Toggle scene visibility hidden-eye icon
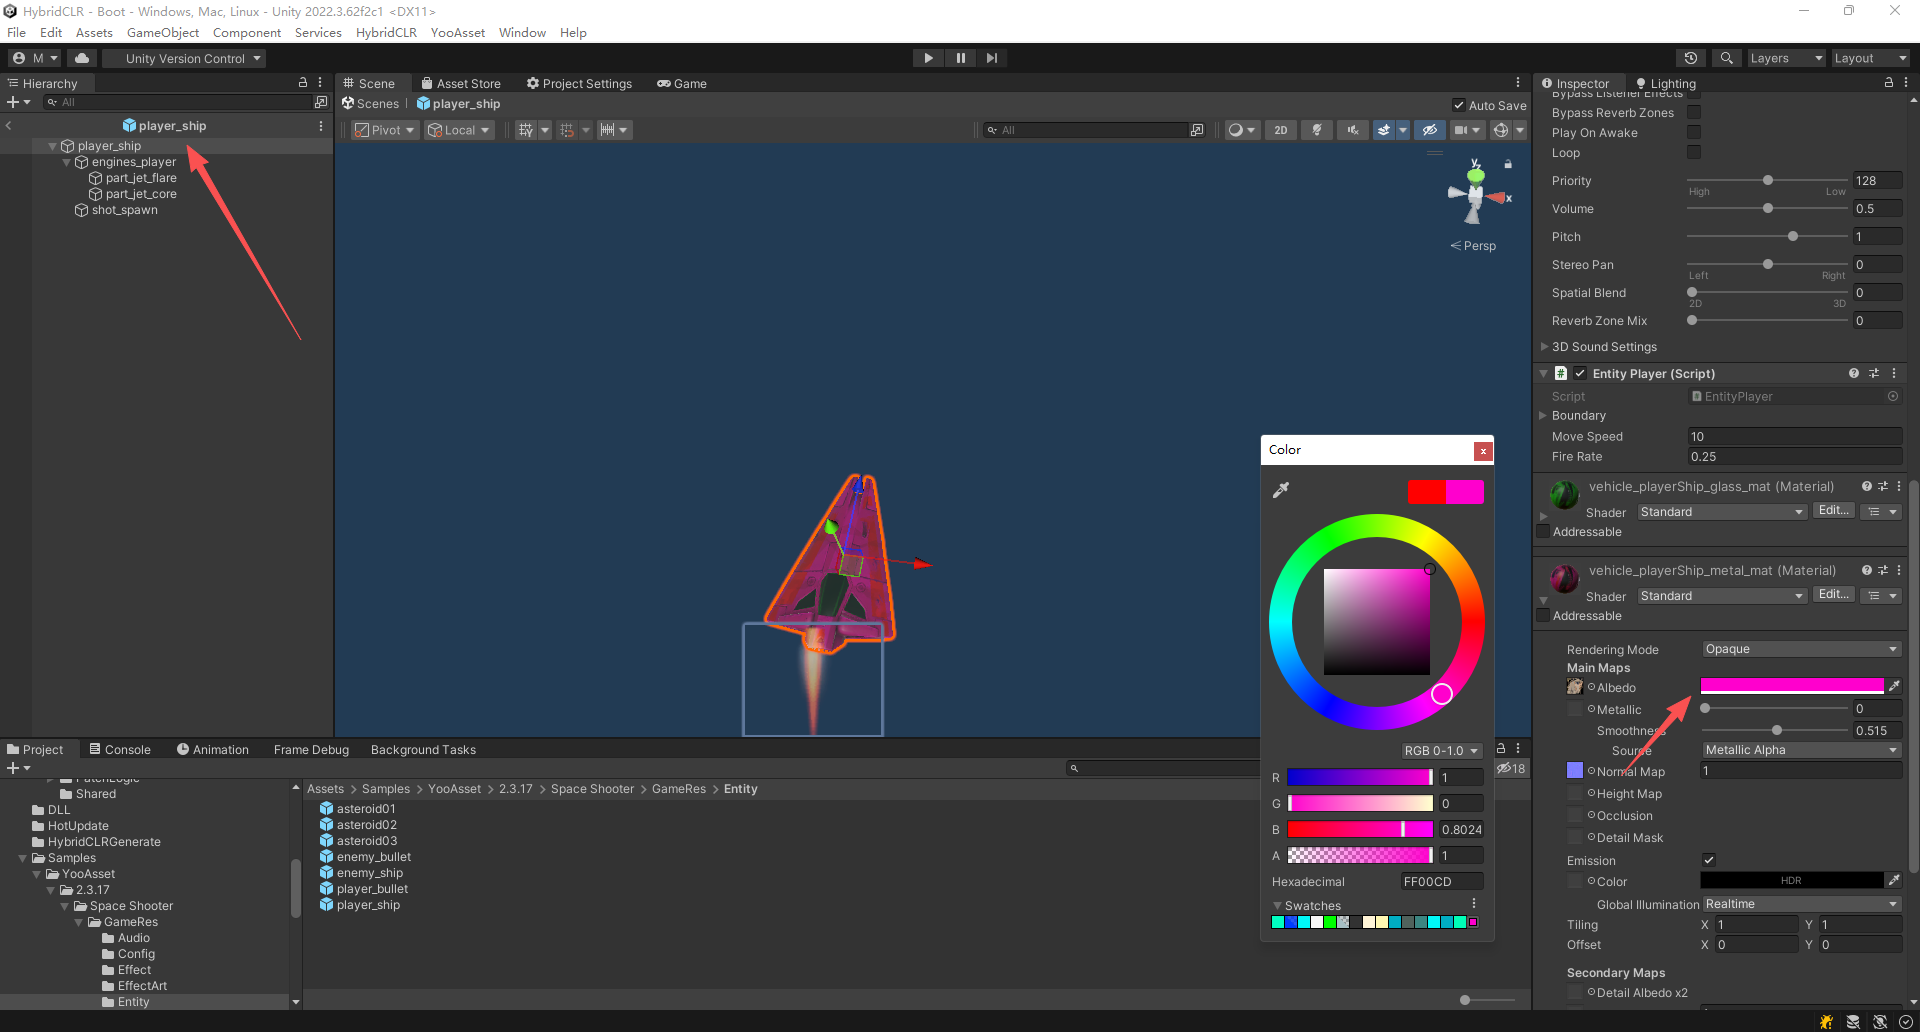1920x1032 pixels. (1429, 130)
